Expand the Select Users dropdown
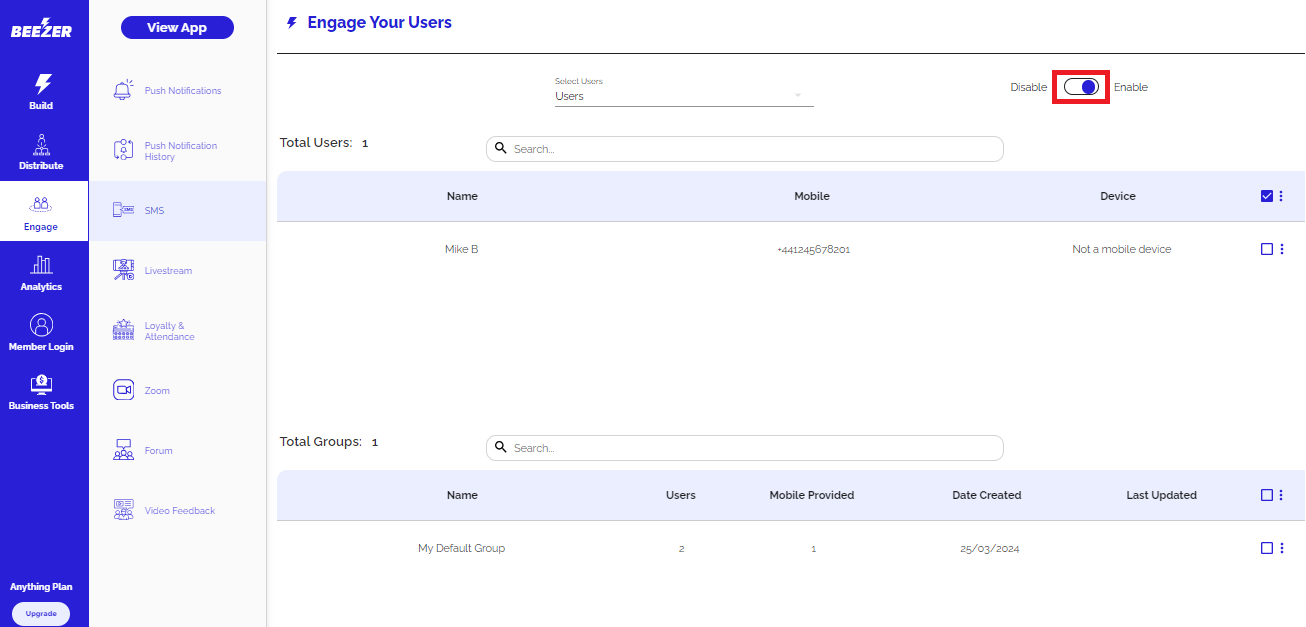The width and height of the screenshot is (1306, 627). tap(684, 96)
